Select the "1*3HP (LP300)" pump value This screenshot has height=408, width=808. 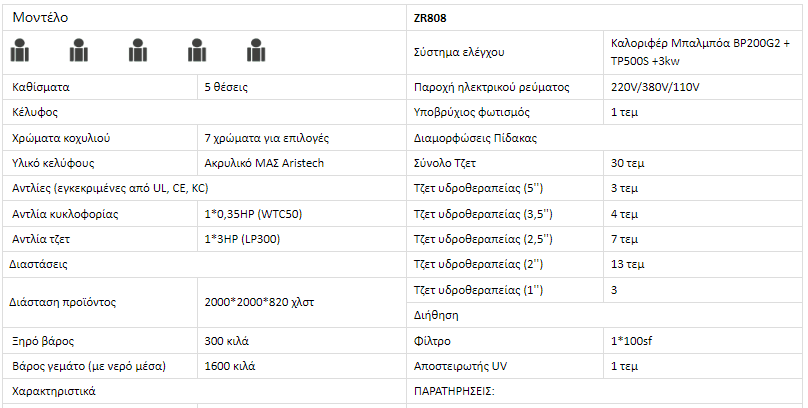(x=243, y=238)
